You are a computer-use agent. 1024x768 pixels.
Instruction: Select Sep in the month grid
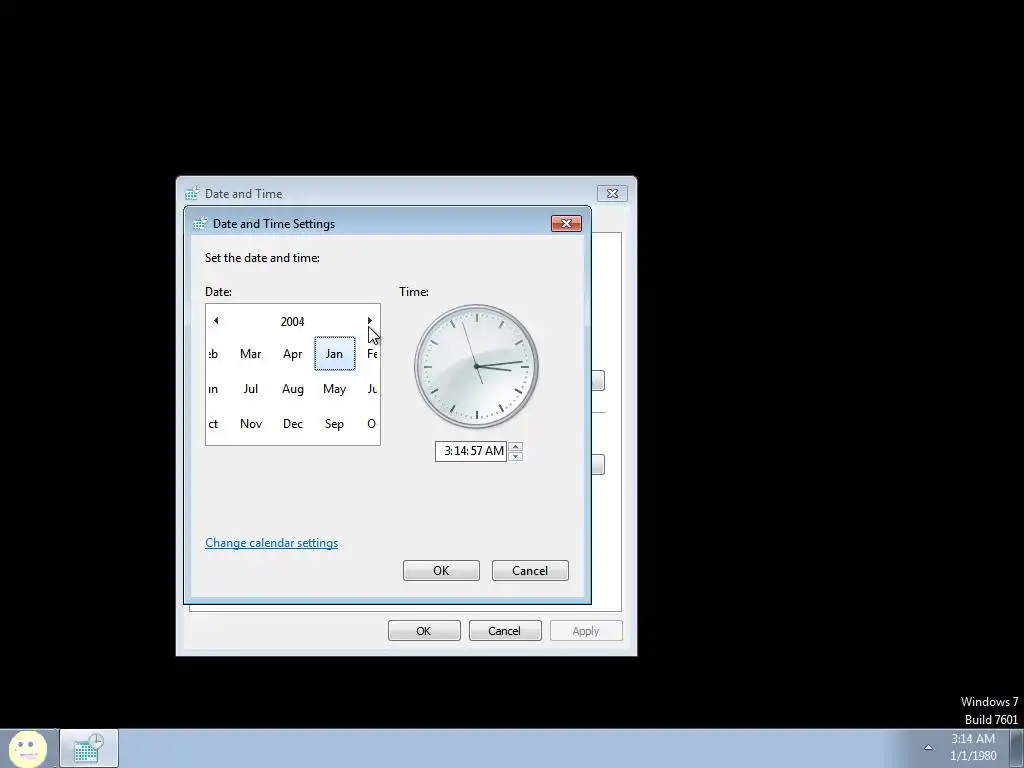coord(334,424)
